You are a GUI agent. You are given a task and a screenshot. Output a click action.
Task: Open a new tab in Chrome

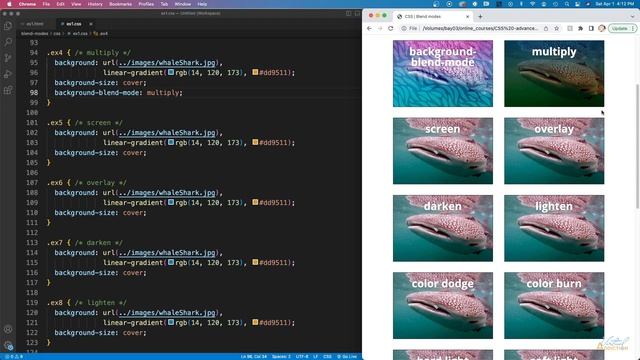point(480,17)
